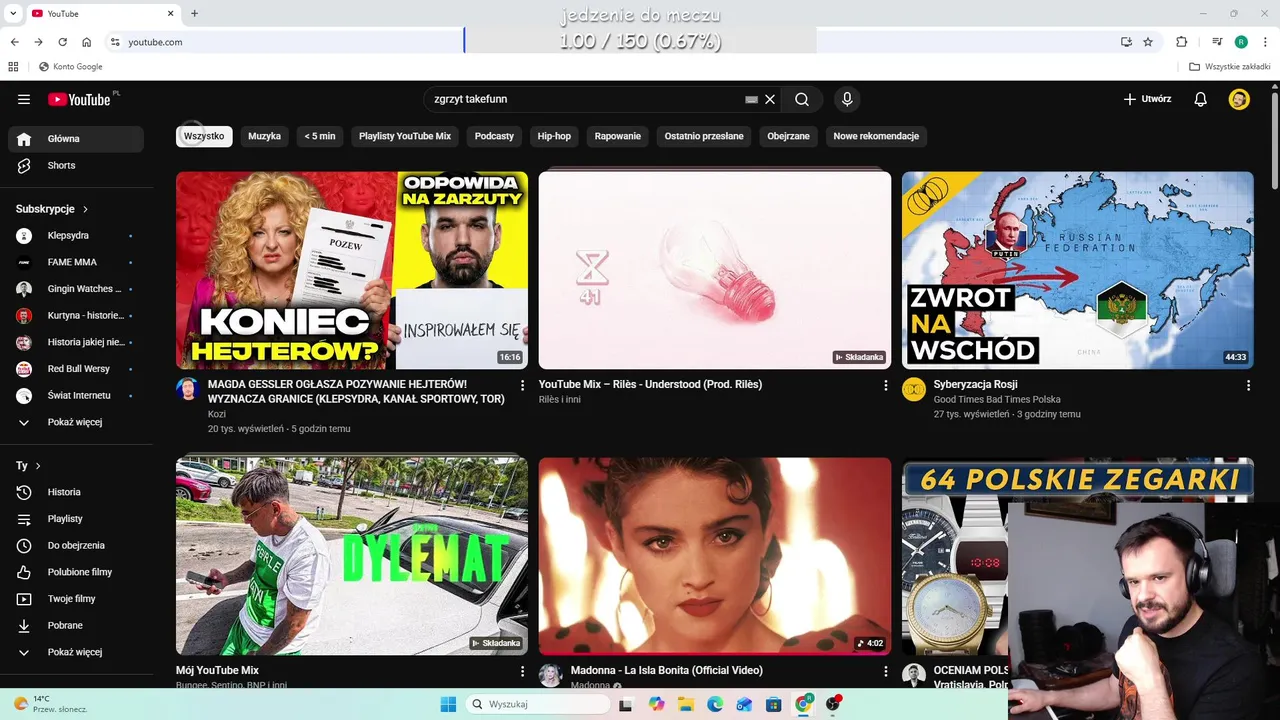Expand the Ty section chevron
Image resolution: width=1280 pixels, height=720 pixels.
pyautogui.click(x=38, y=466)
